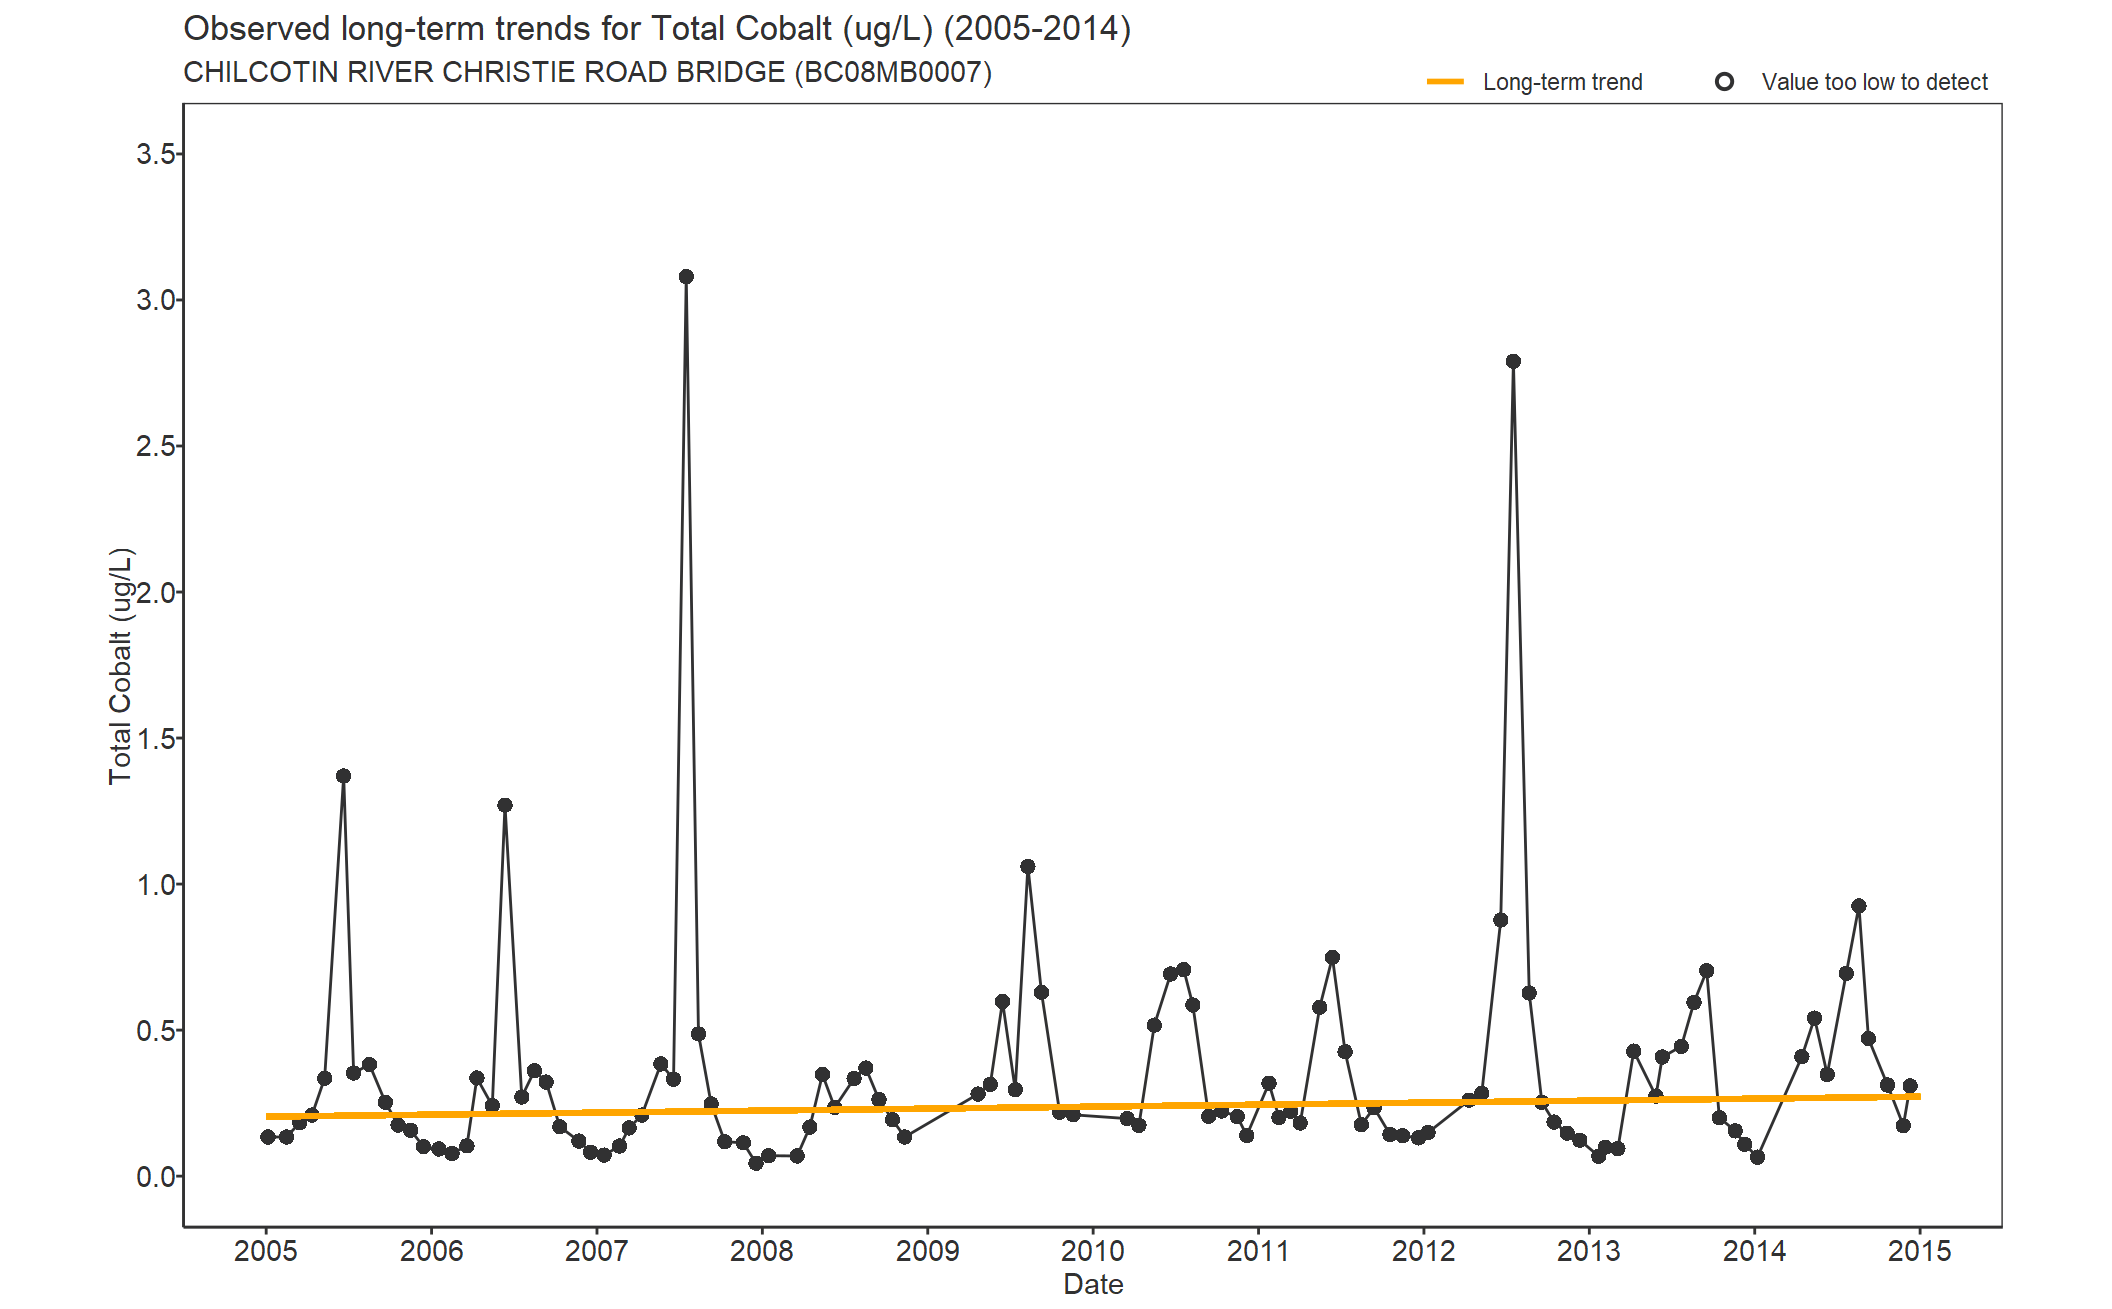Click the 2012 x-axis tick label
This screenshot has height=1309, width=2112.
(1424, 1251)
